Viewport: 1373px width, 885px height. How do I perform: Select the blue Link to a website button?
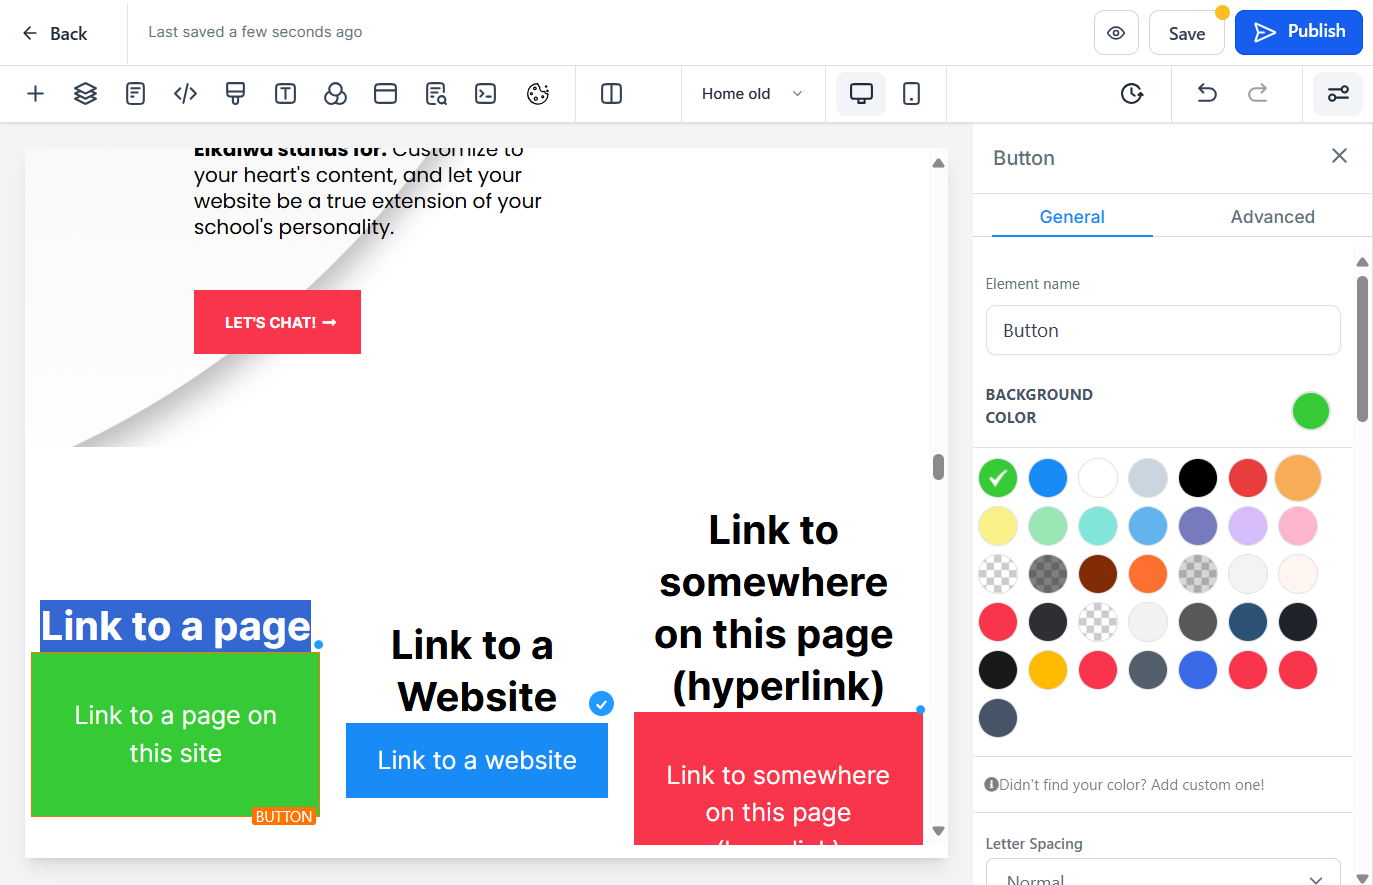pyautogui.click(x=477, y=760)
